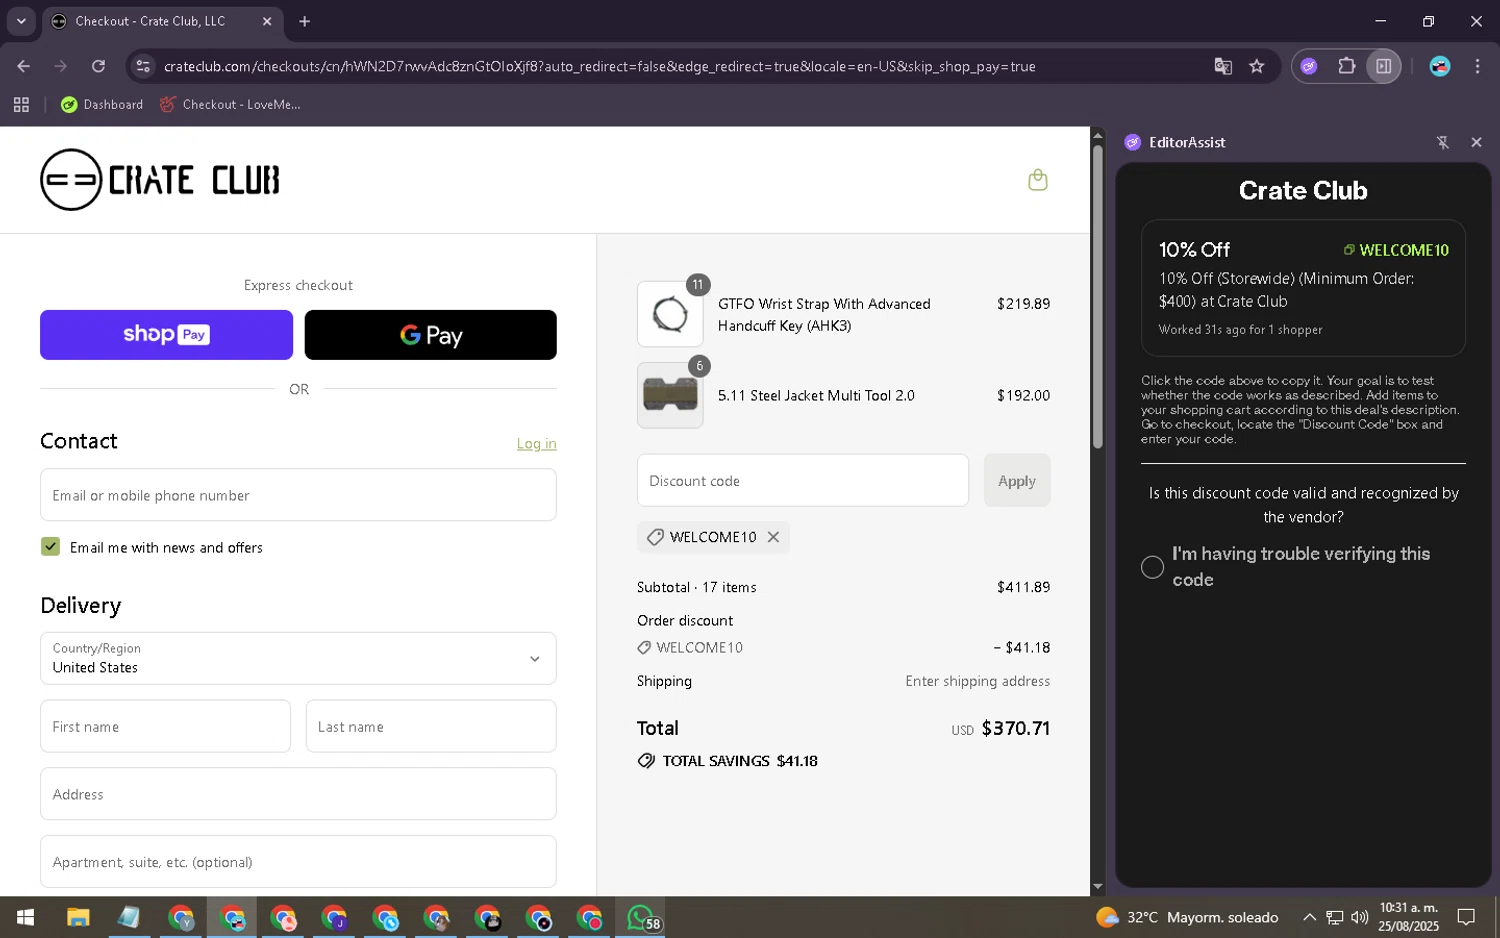Image resolution: width=1500 pixels, height=938 pixels.
Task: Open a new browser tab
Action: (x=305, y=21)
